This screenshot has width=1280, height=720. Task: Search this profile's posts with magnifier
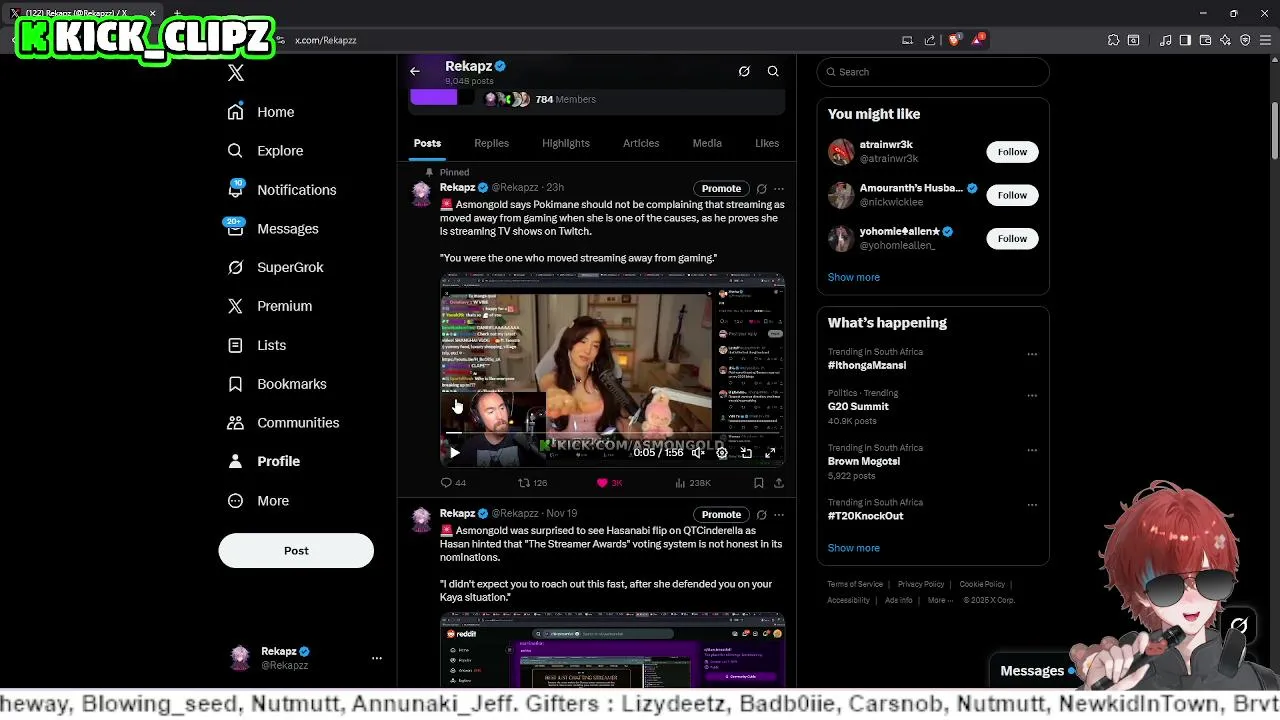tap(773, 71)
